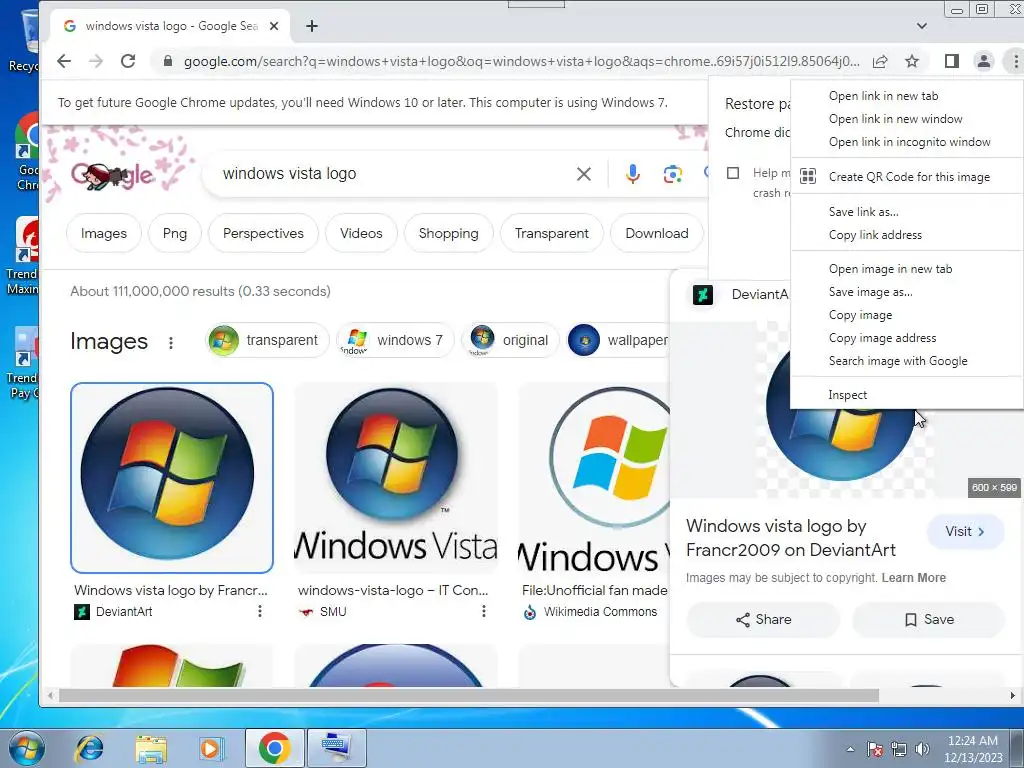Open the Images section three-dot menu
Screen dimensions: 1024x768
click(x=171, y=343)
